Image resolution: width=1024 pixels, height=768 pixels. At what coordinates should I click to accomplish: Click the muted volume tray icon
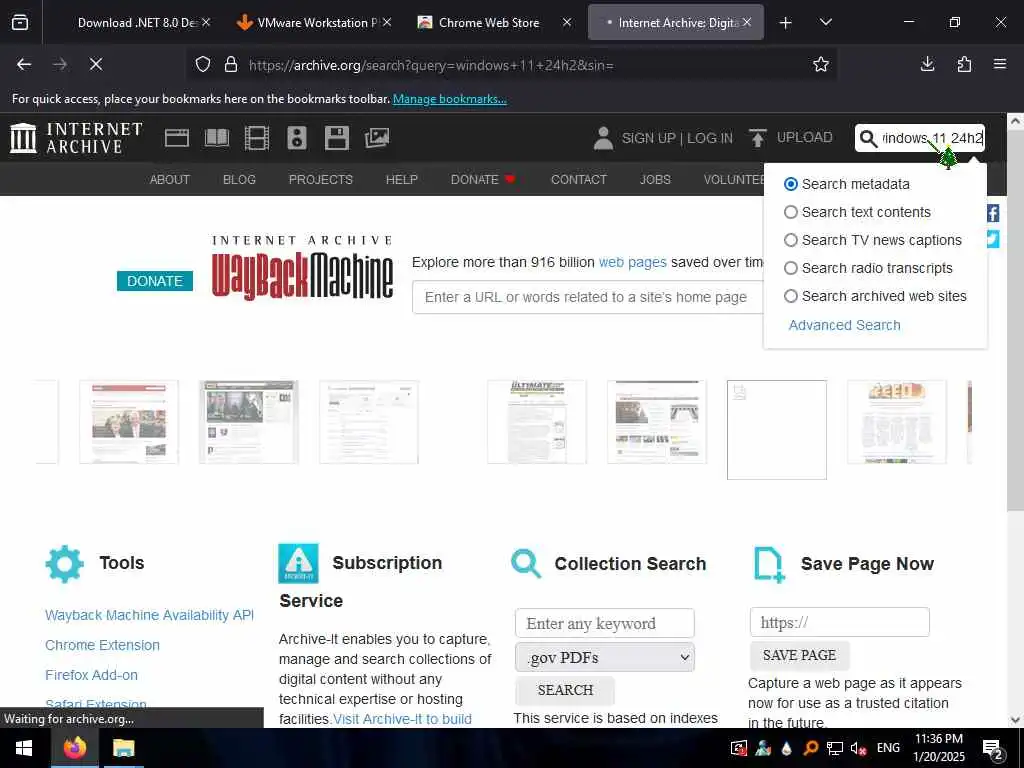(858, 748)
